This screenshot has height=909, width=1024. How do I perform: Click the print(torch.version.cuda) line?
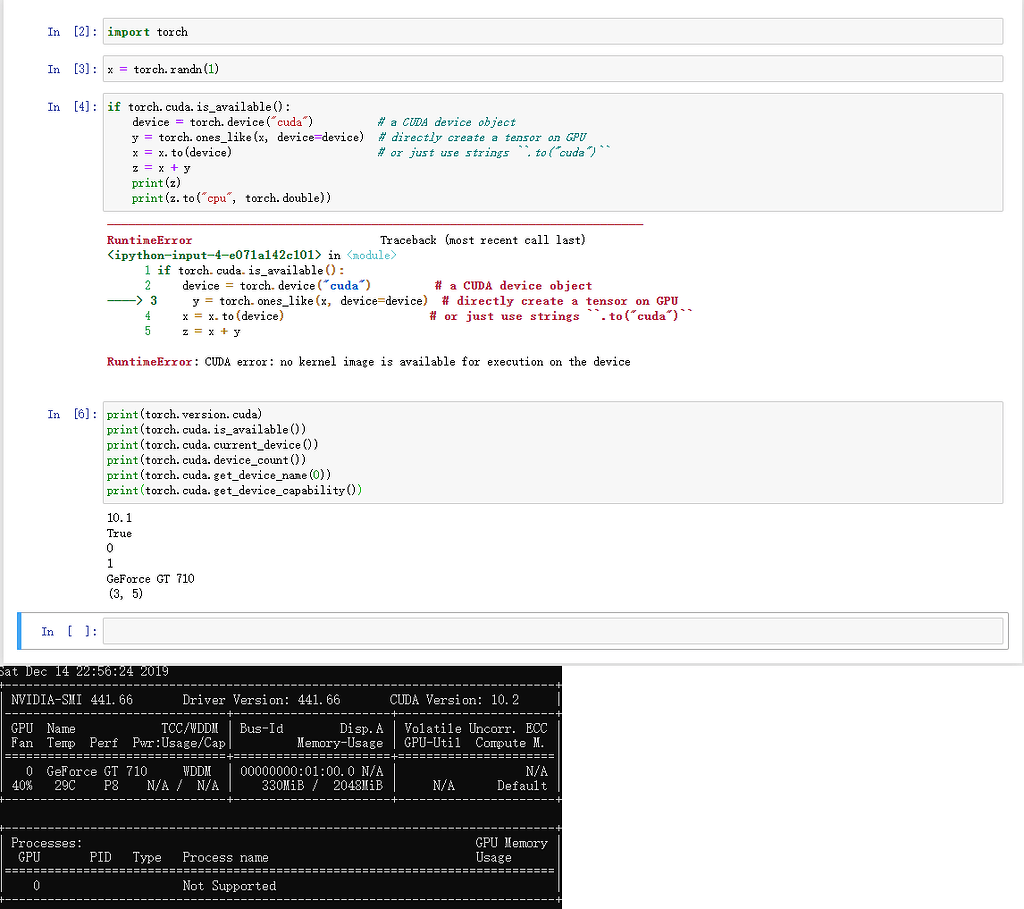tap(184, 414)
